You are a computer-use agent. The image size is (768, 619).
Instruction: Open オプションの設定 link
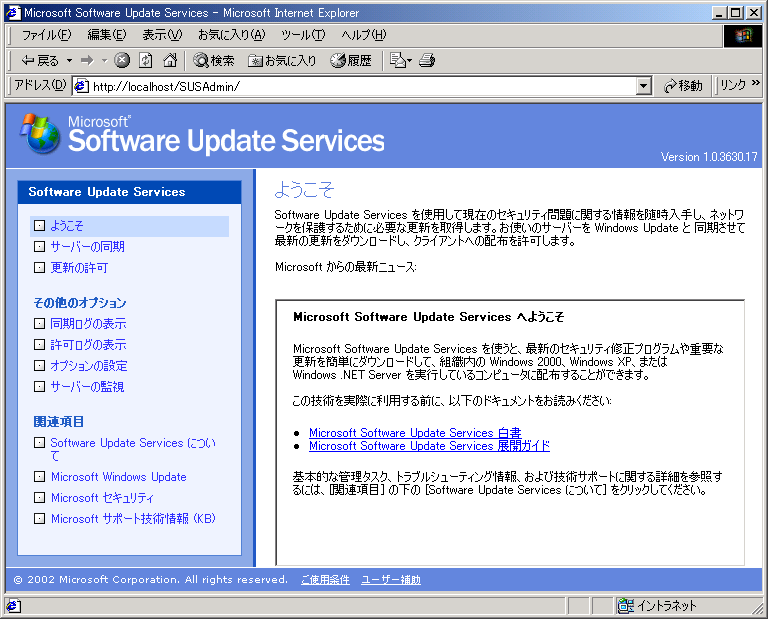coord(89,366)
